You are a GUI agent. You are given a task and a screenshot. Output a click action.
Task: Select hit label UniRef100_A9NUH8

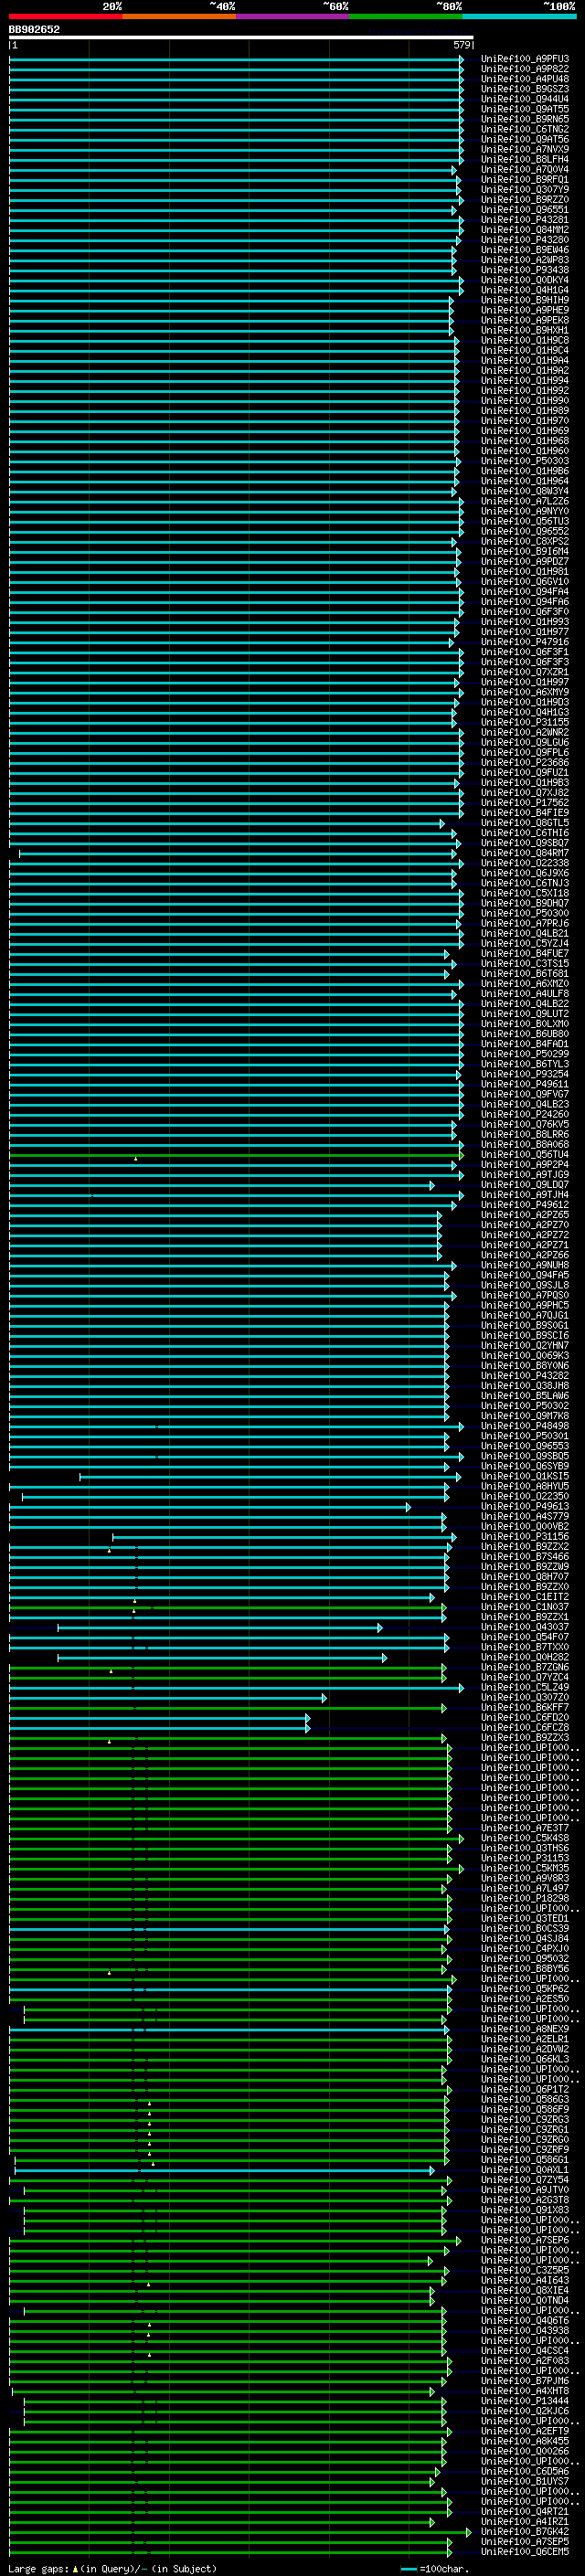point(524,1265)
